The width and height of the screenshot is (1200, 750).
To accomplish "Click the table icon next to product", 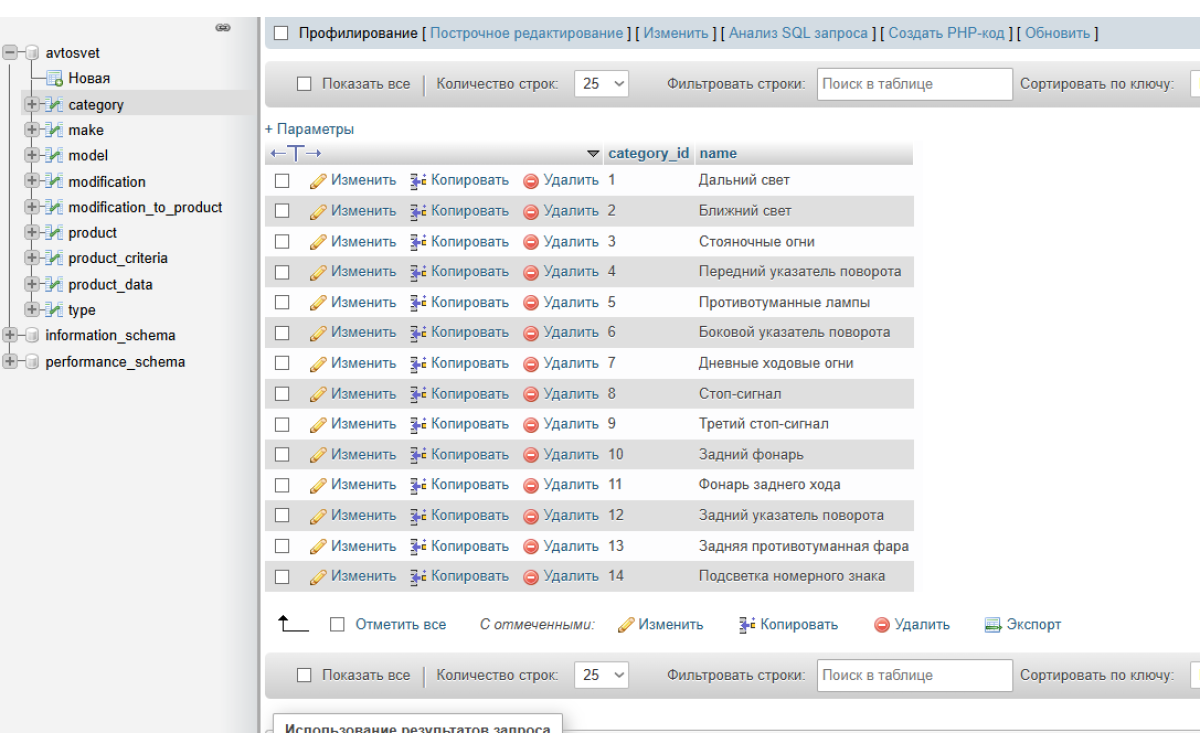I will point(56,233).
